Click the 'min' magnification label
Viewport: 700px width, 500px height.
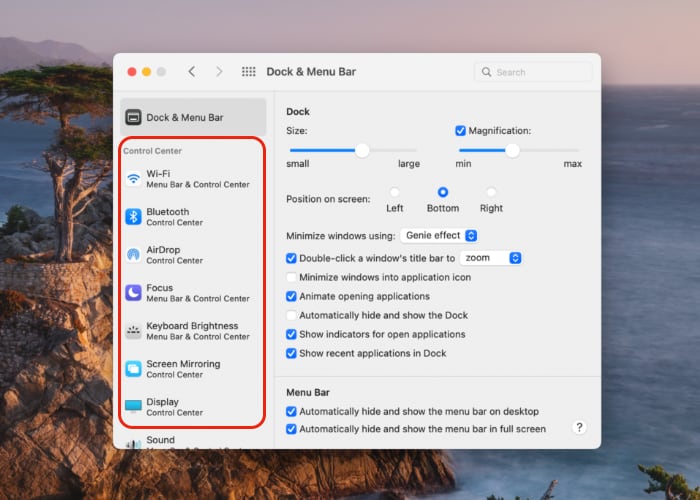click(463, 164)
